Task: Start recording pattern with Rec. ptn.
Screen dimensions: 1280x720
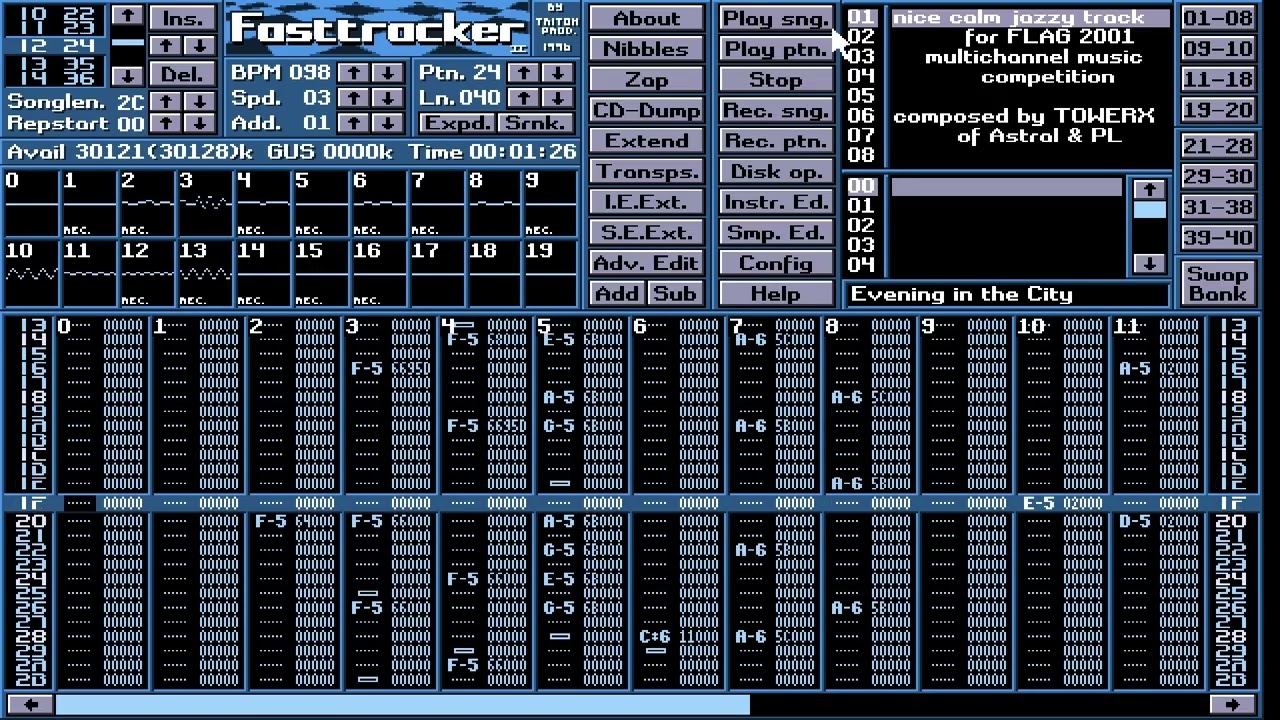Action: coord(776,141)
